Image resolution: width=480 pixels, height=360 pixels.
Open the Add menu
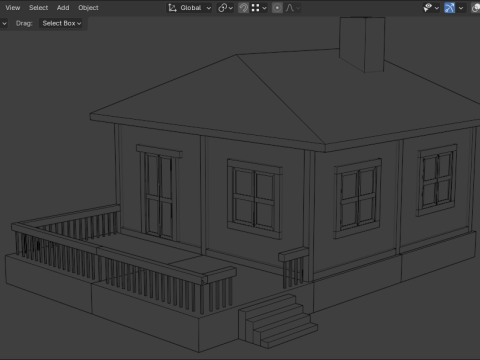click(x=63, y=8)
